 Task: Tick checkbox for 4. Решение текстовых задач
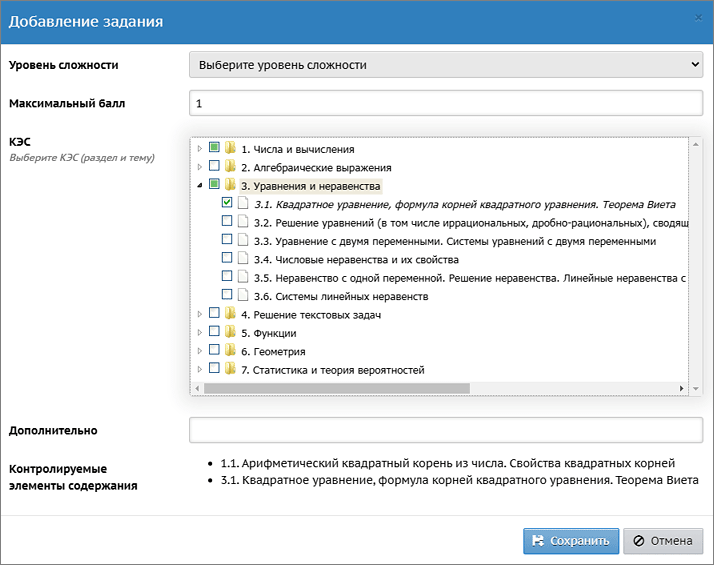coord(214,313)
